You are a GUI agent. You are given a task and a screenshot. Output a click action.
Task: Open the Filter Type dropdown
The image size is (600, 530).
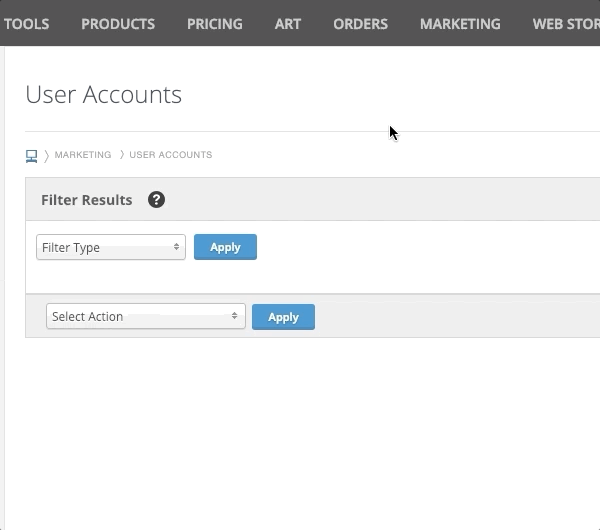[x=110, y=247]
